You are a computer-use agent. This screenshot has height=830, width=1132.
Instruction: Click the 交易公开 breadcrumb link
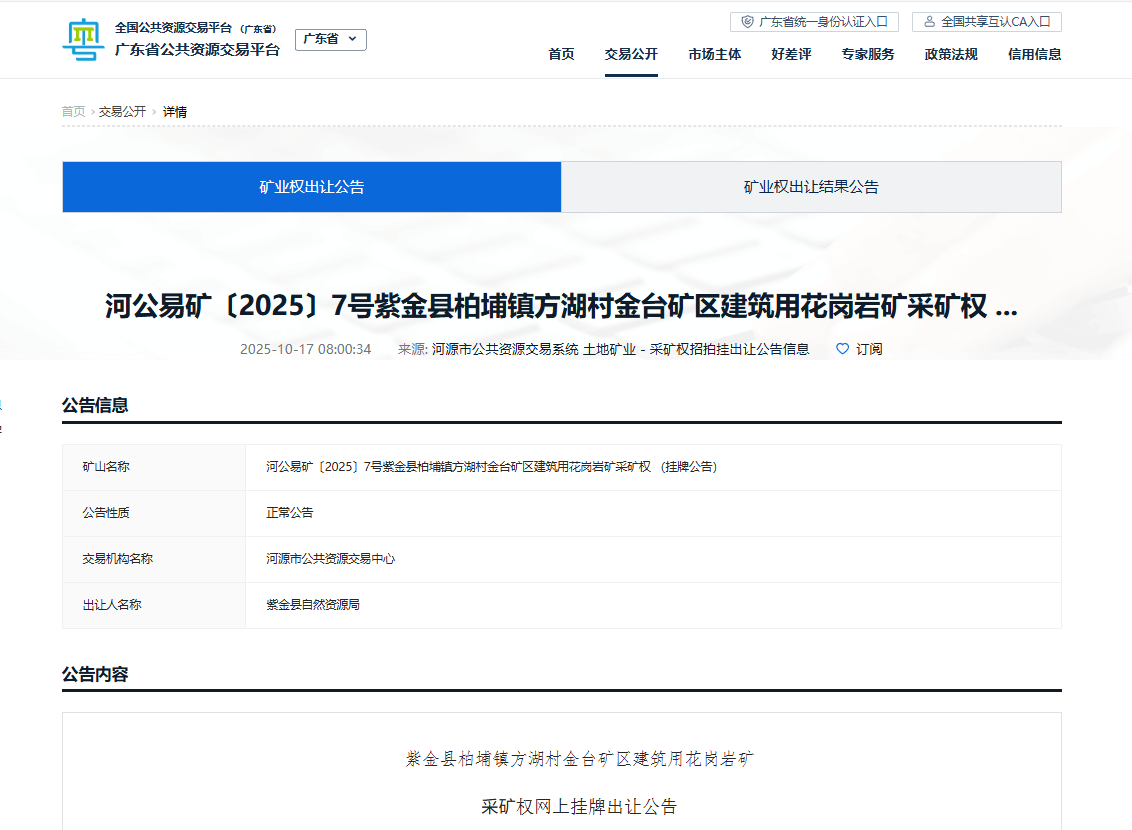(122, 112)
